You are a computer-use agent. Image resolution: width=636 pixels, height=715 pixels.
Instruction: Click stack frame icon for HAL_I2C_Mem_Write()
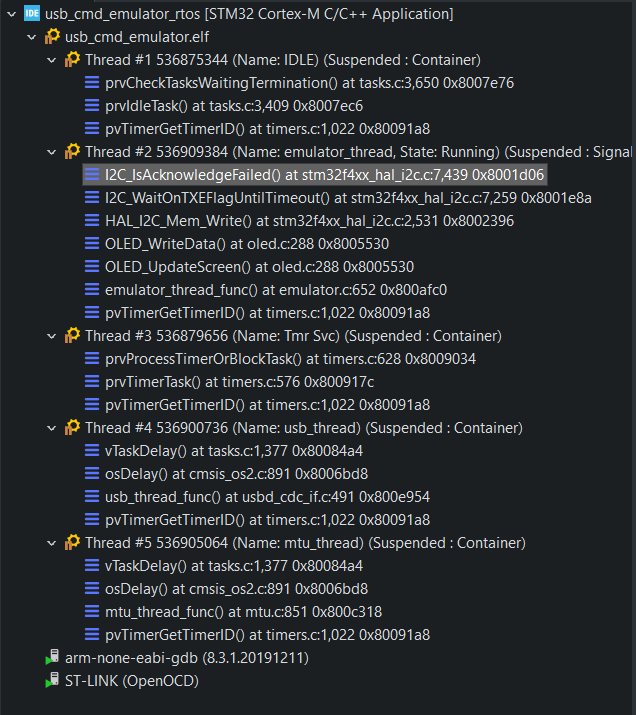pyautogui.click(x=92, y=221)
